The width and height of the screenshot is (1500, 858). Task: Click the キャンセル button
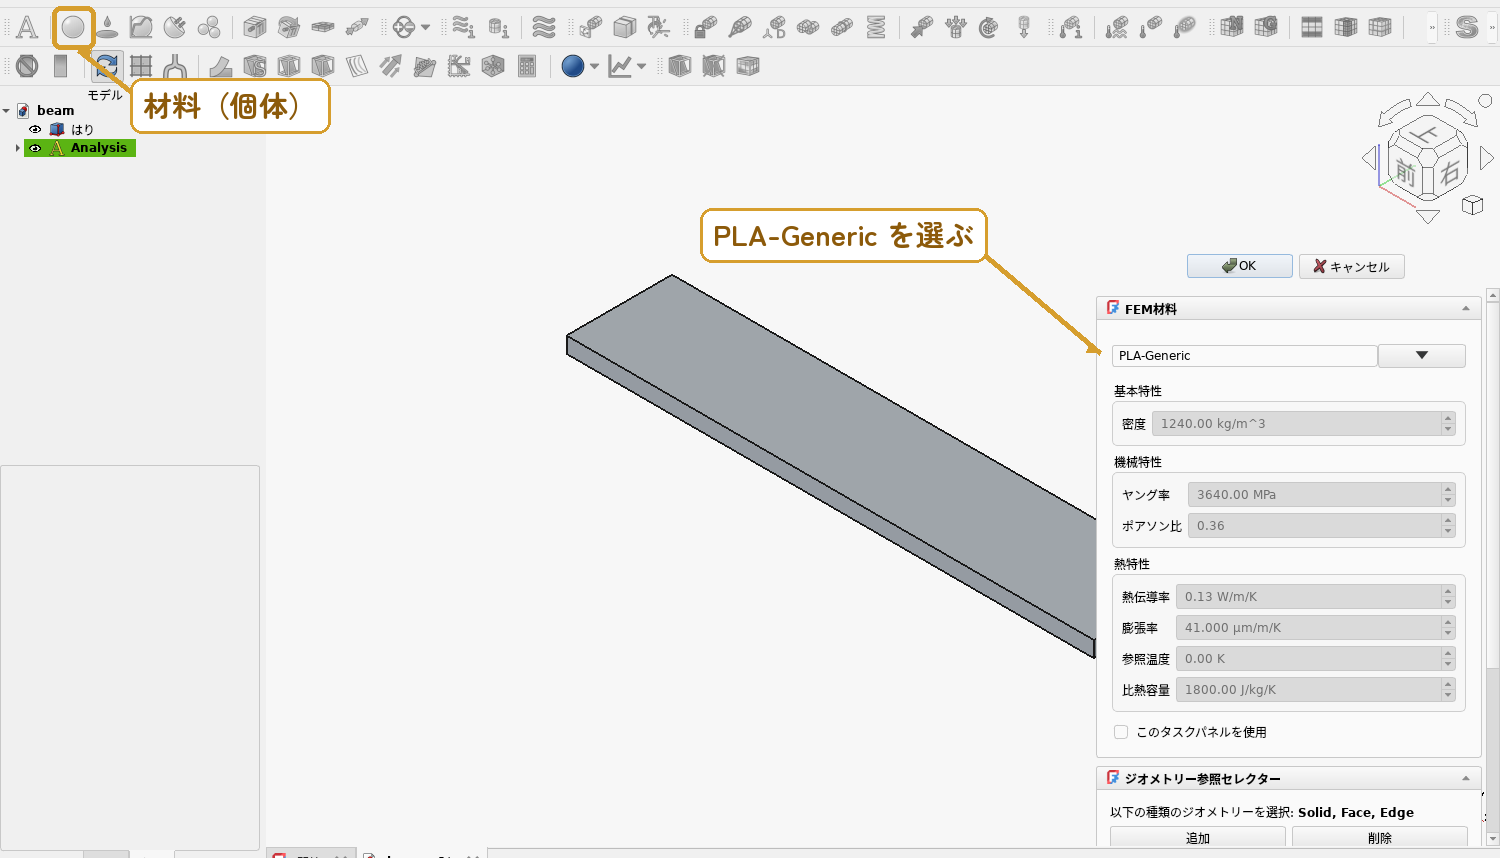(x=1352, y=266)
